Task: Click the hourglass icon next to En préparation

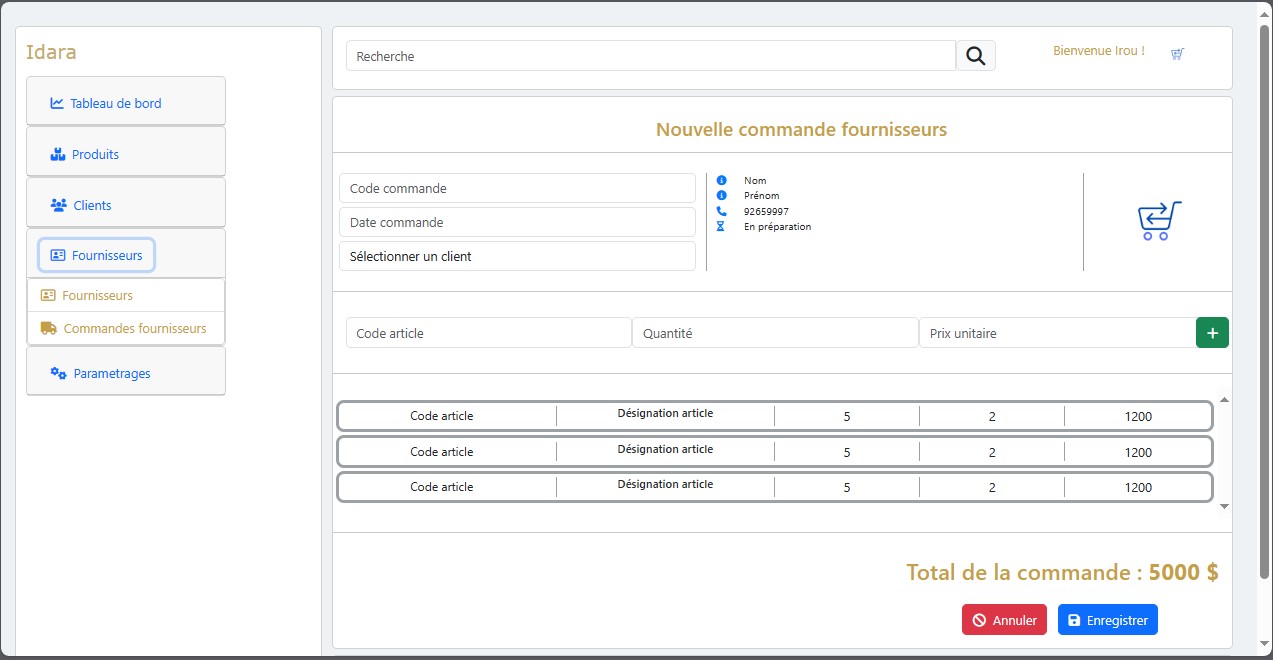Action: tap(723, 227)
